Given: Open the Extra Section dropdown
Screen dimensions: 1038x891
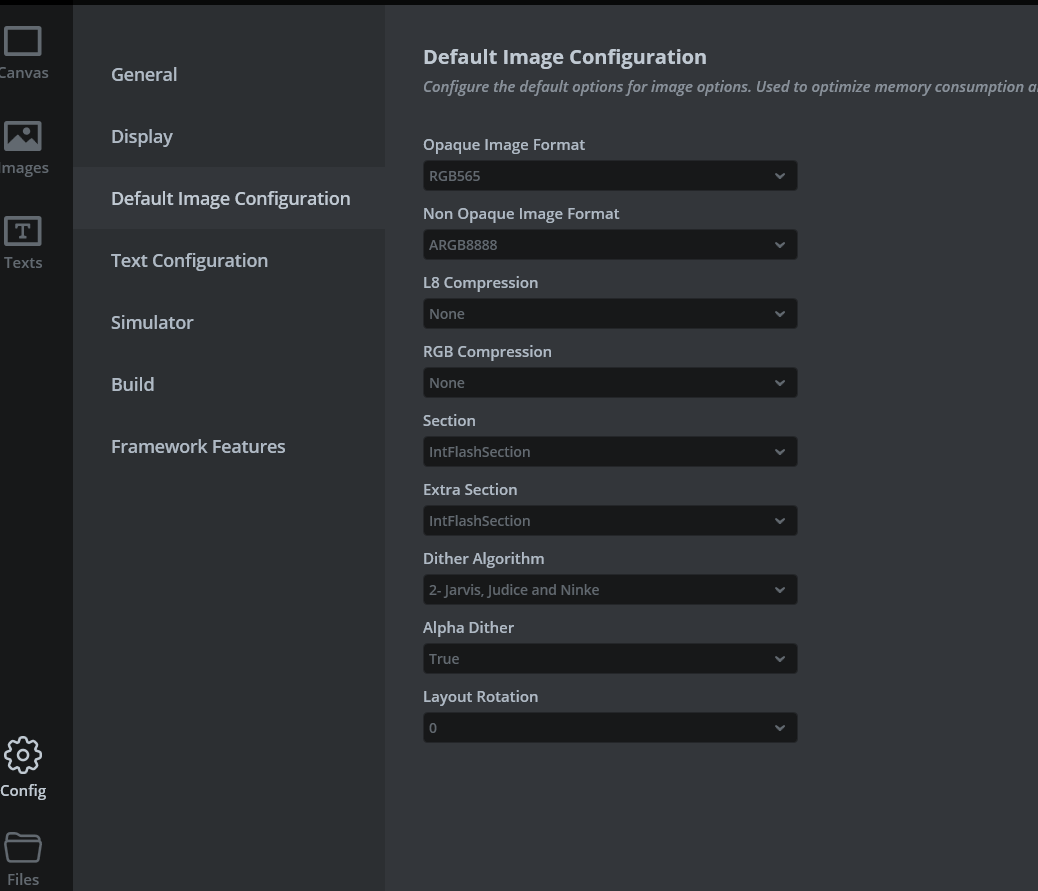Looking at the screenshot, I should [x=609, y=521].
